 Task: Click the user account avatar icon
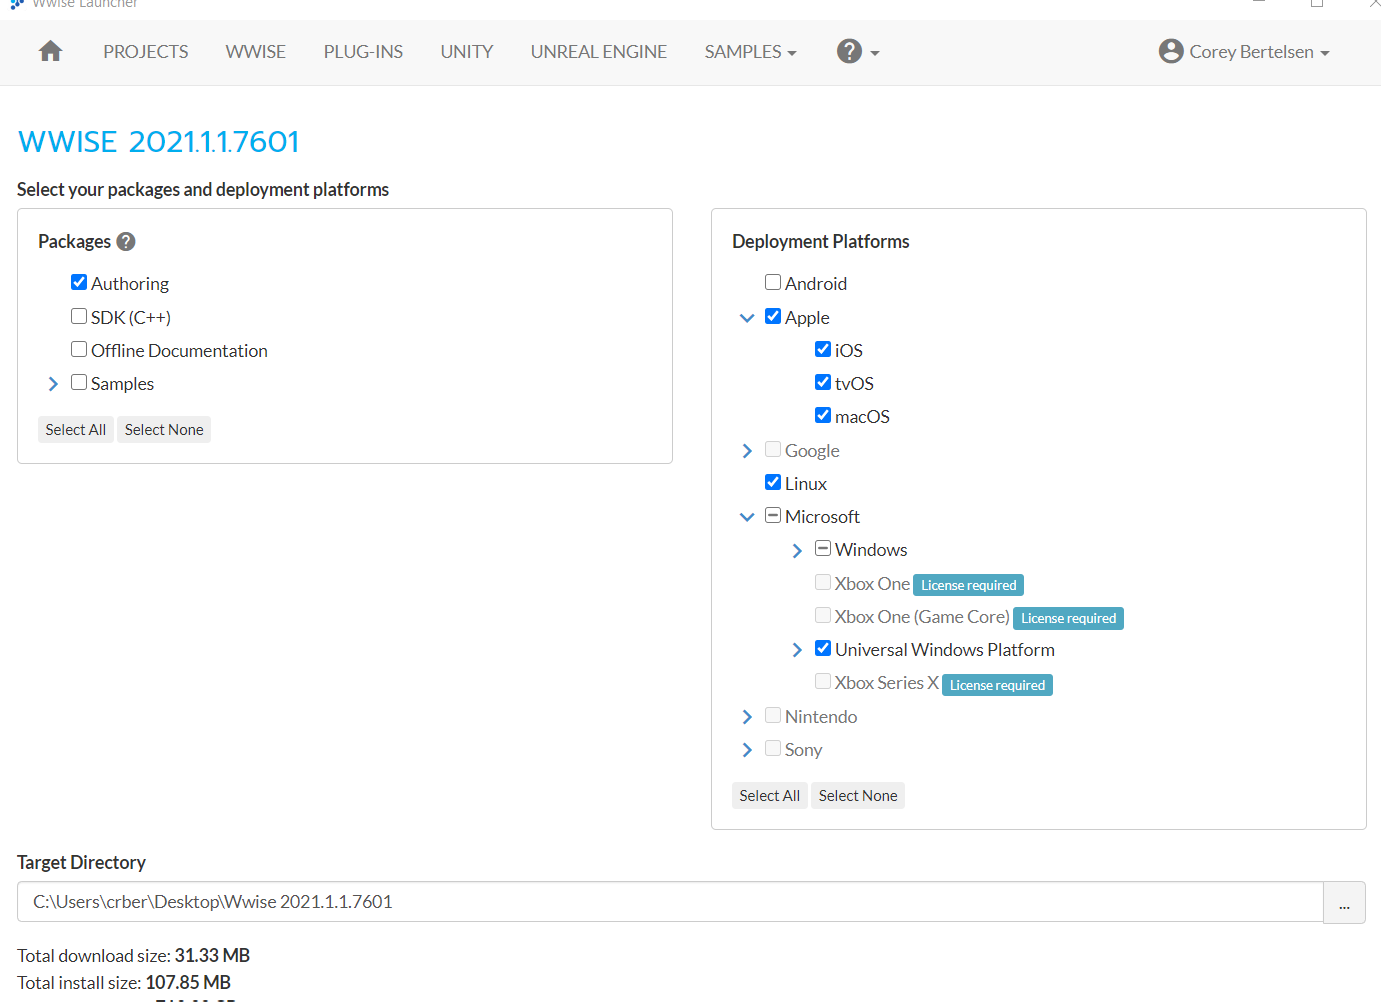click(x=1171, y=51)
